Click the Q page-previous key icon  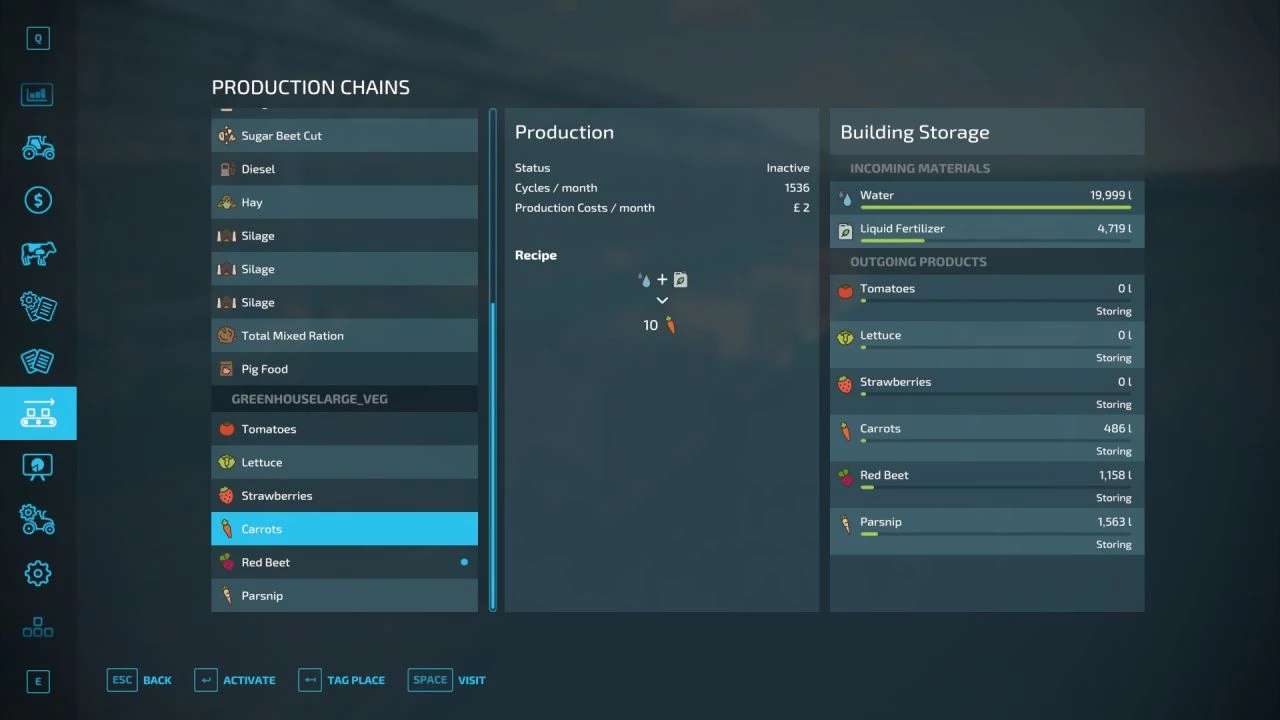38,39
